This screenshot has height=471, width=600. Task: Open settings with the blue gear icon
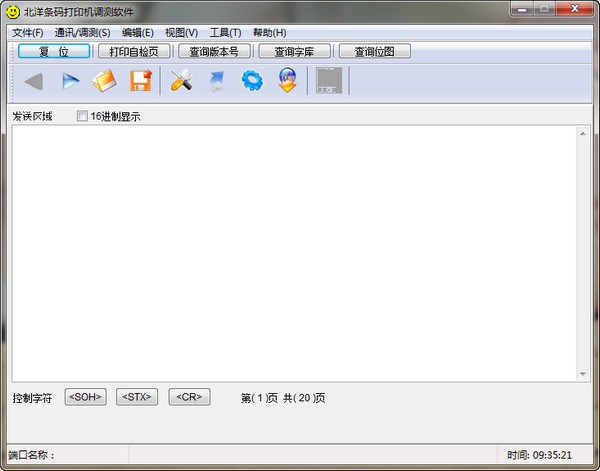click(252, 80)
